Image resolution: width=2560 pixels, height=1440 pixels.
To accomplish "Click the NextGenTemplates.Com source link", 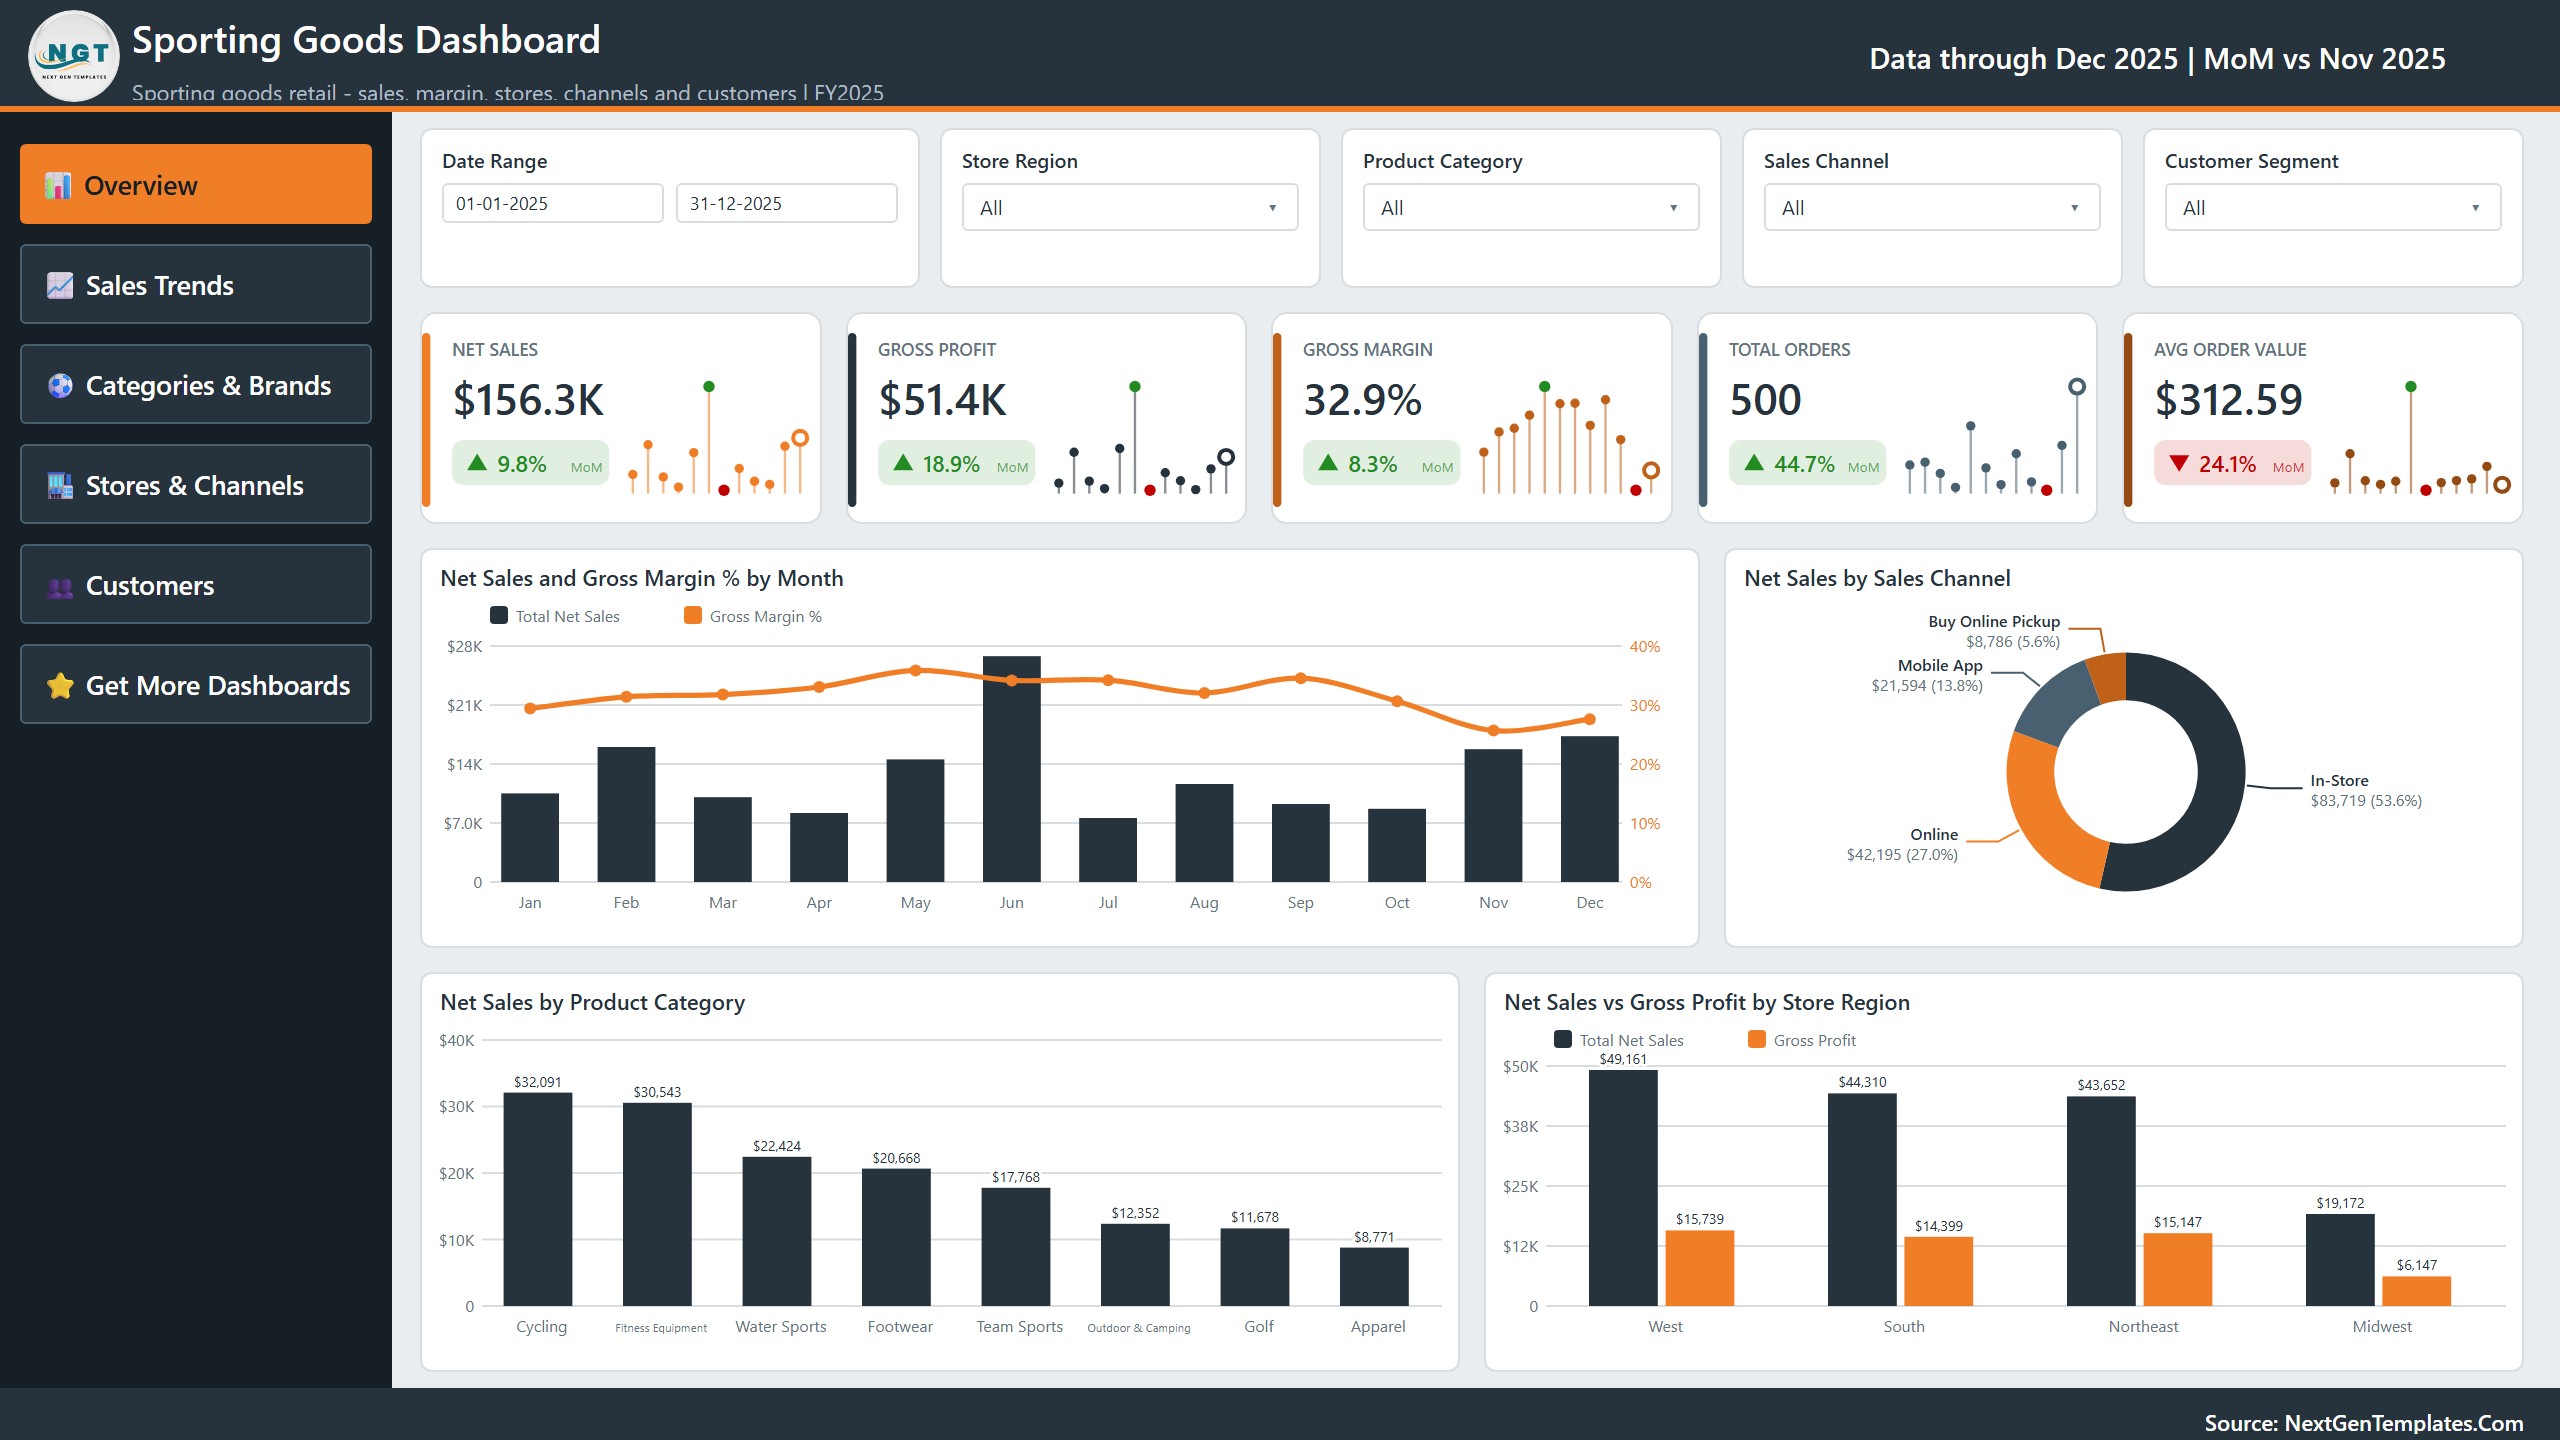I will 2364,1423.
